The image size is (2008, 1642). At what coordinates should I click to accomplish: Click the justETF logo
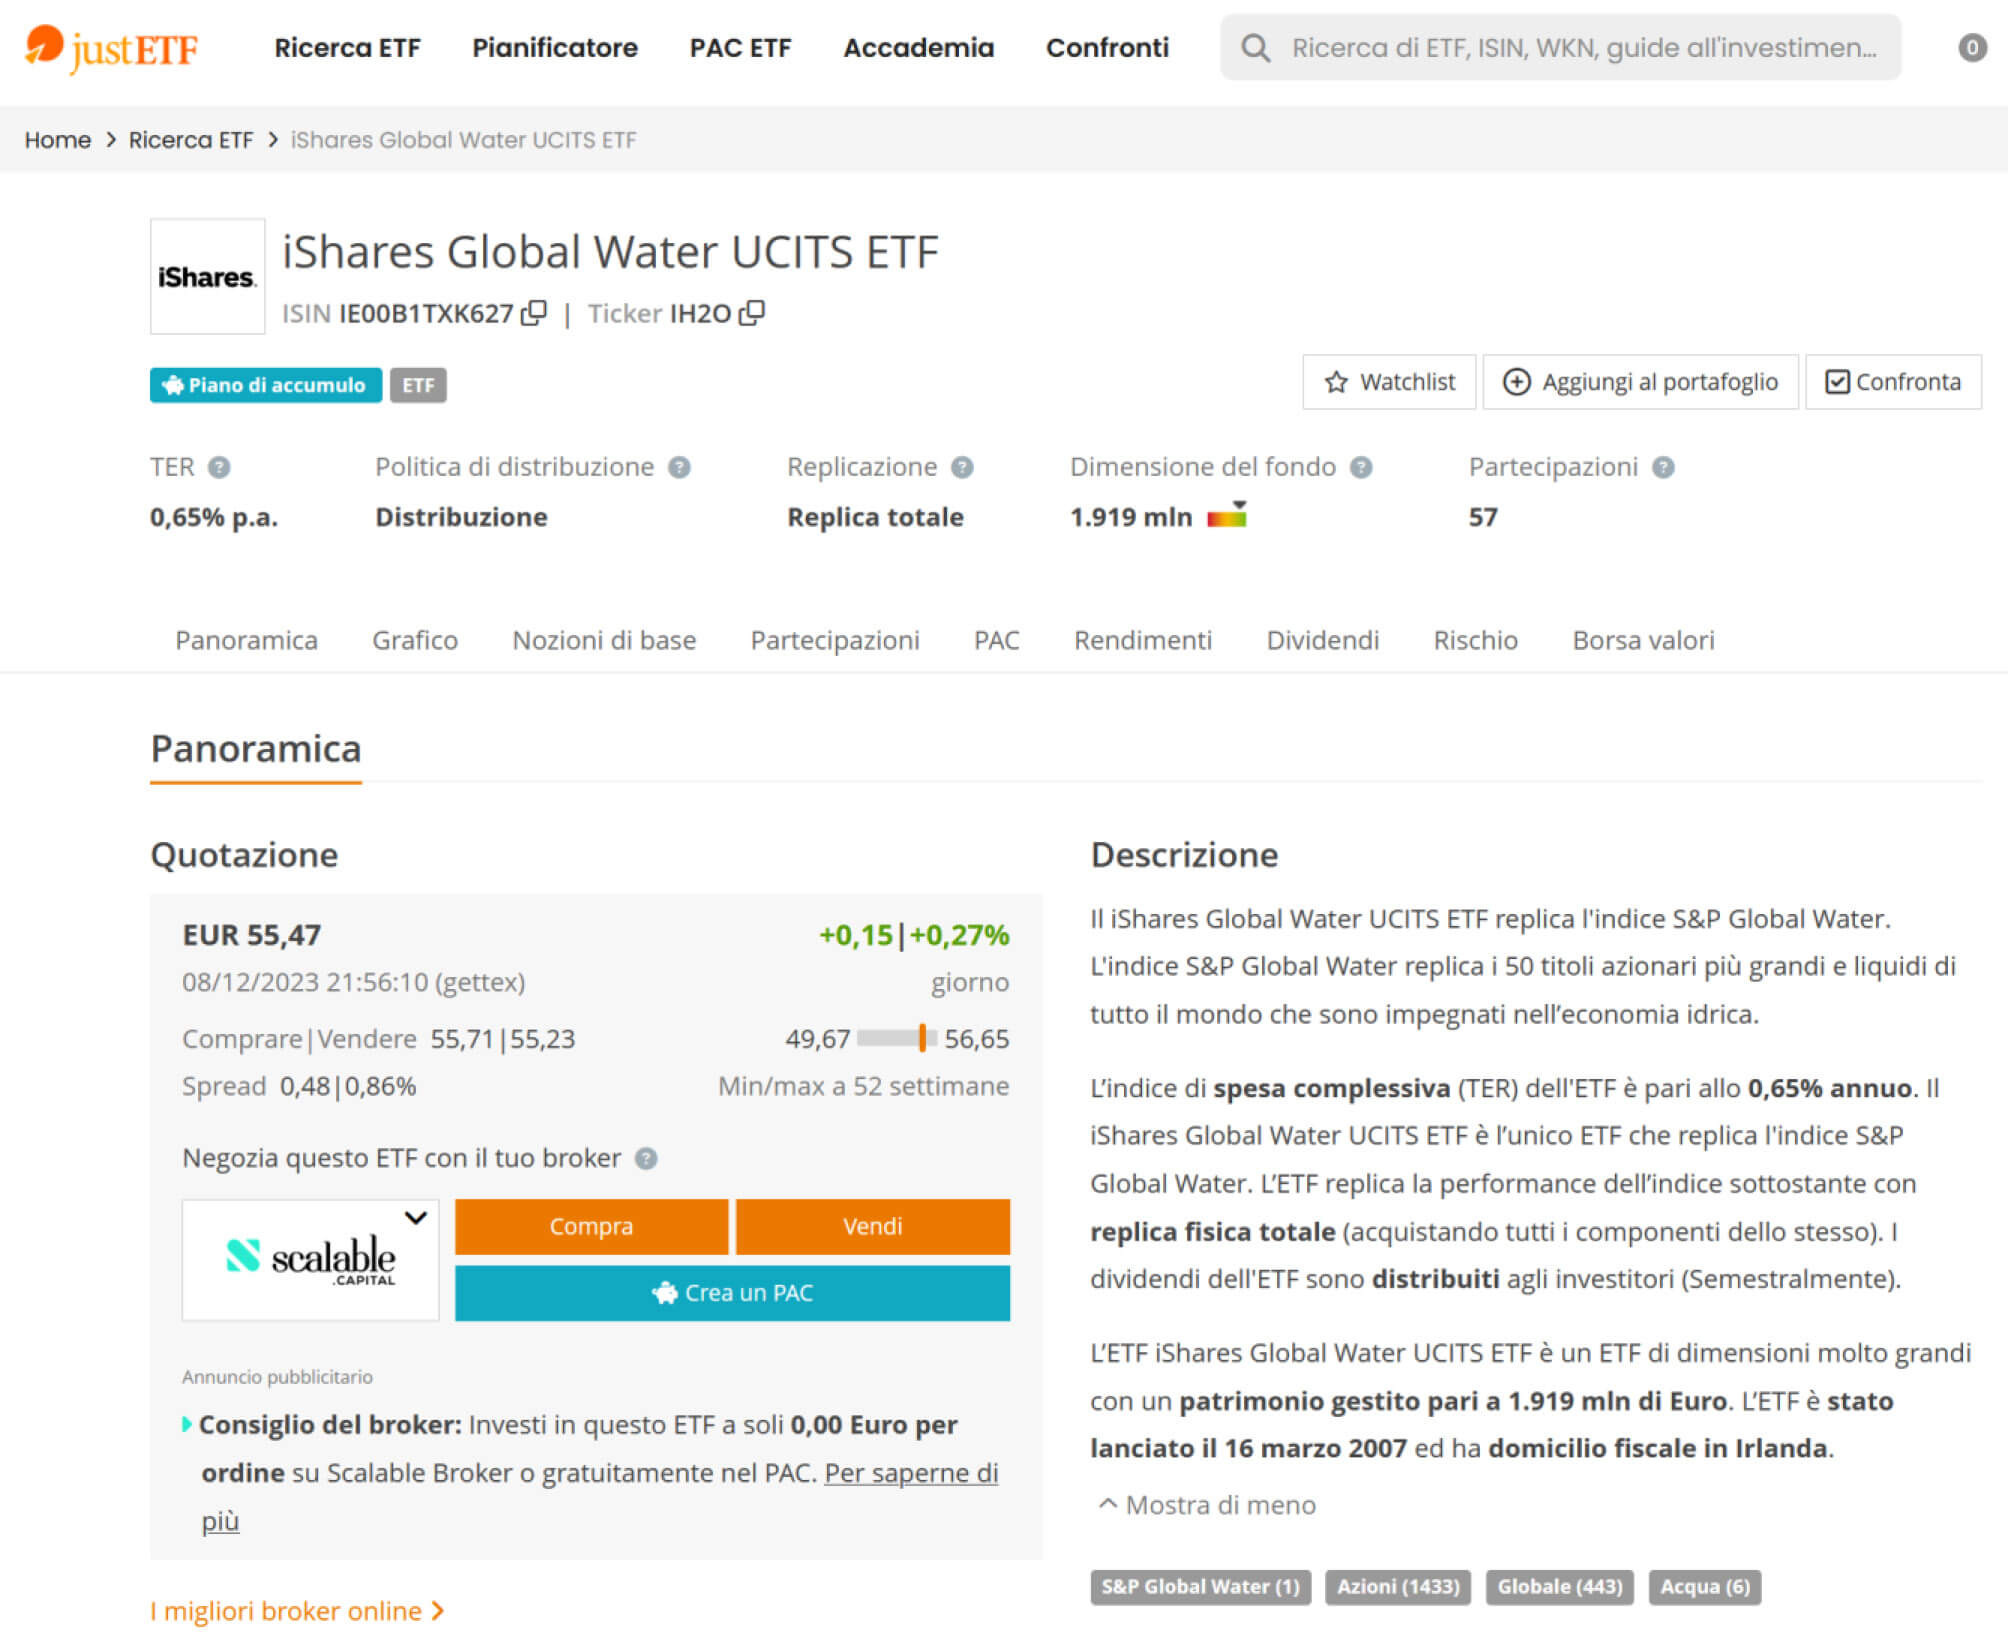(111, 47)
